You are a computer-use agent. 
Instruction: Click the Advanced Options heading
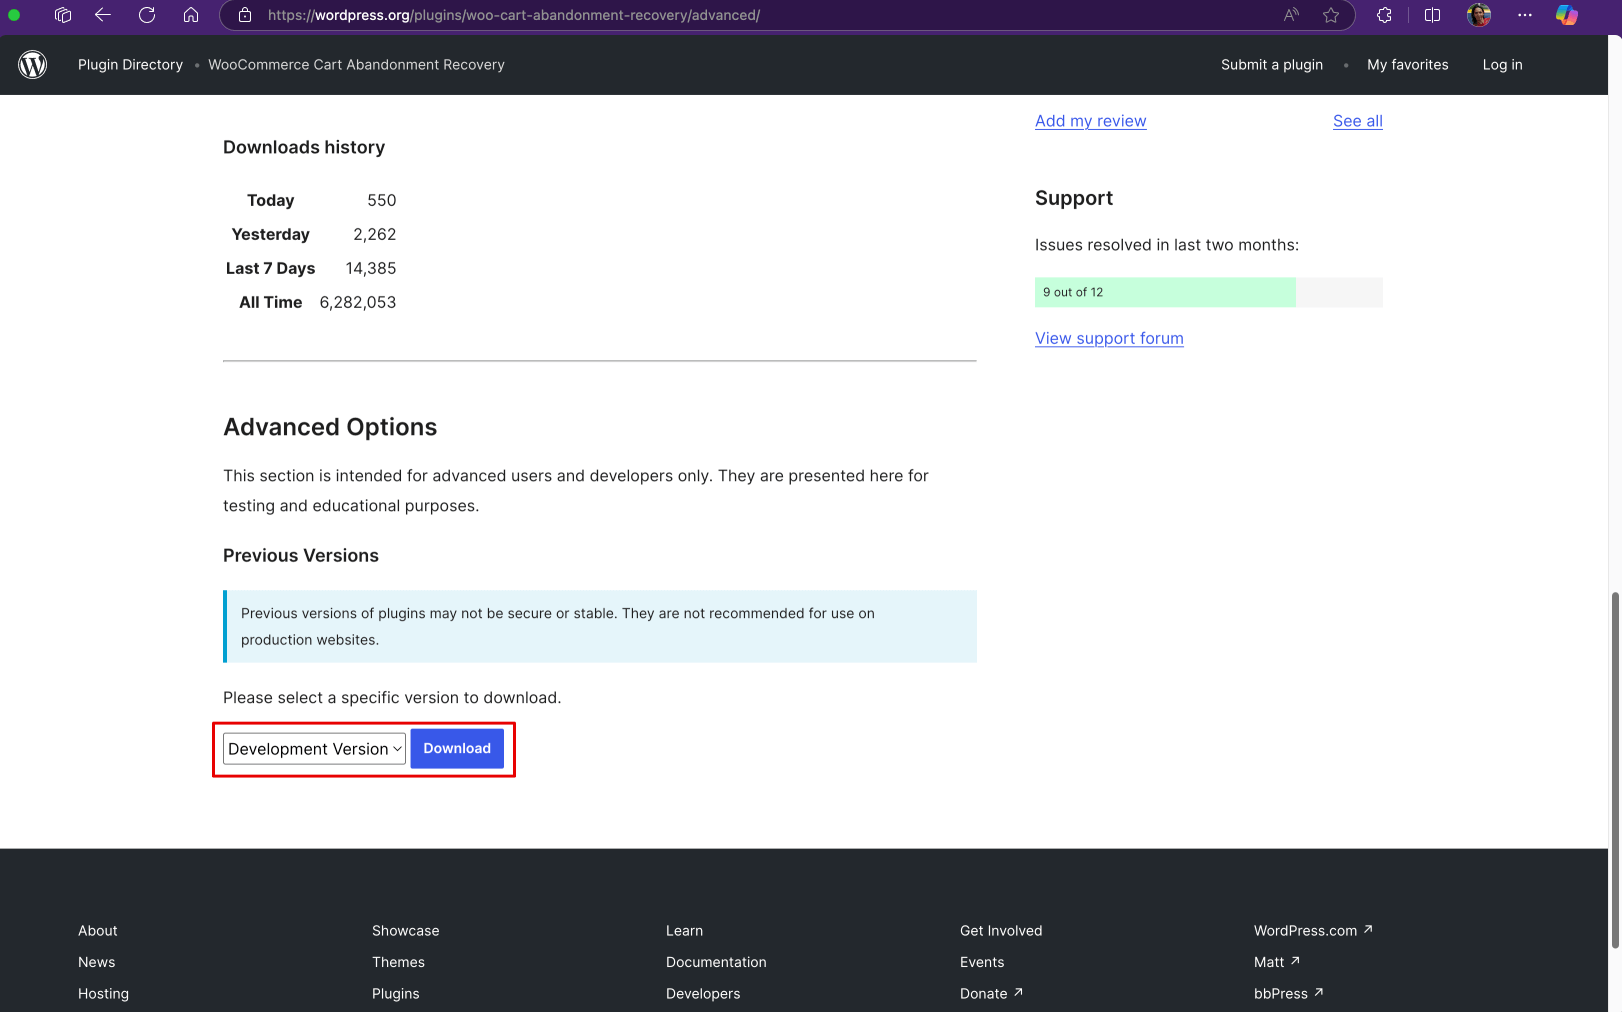330,427
